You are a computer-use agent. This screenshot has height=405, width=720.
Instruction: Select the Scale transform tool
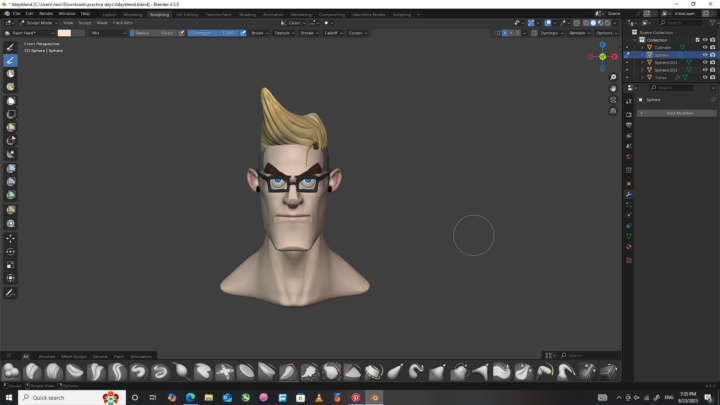(x=10, y=265)
